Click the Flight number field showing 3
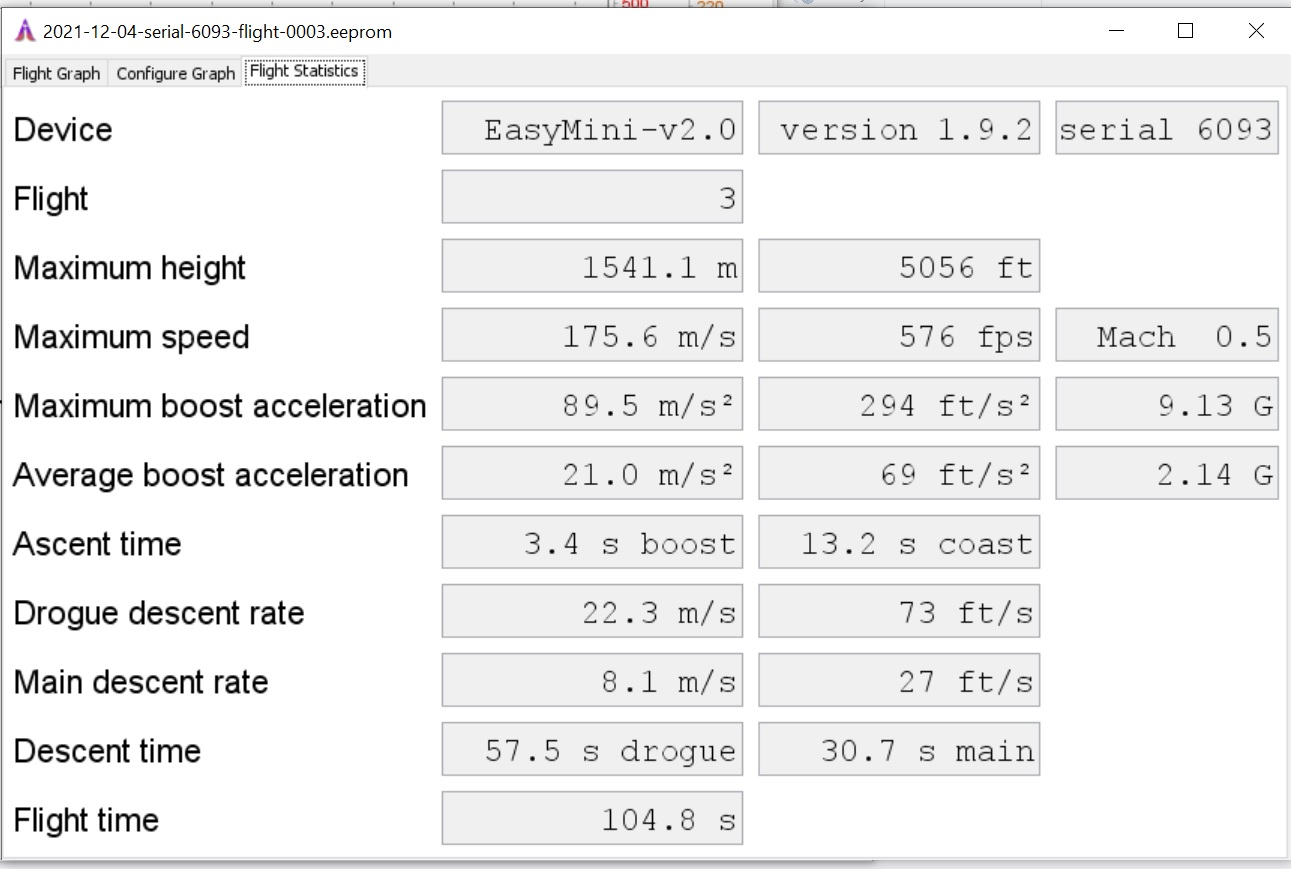 point(592,198)
